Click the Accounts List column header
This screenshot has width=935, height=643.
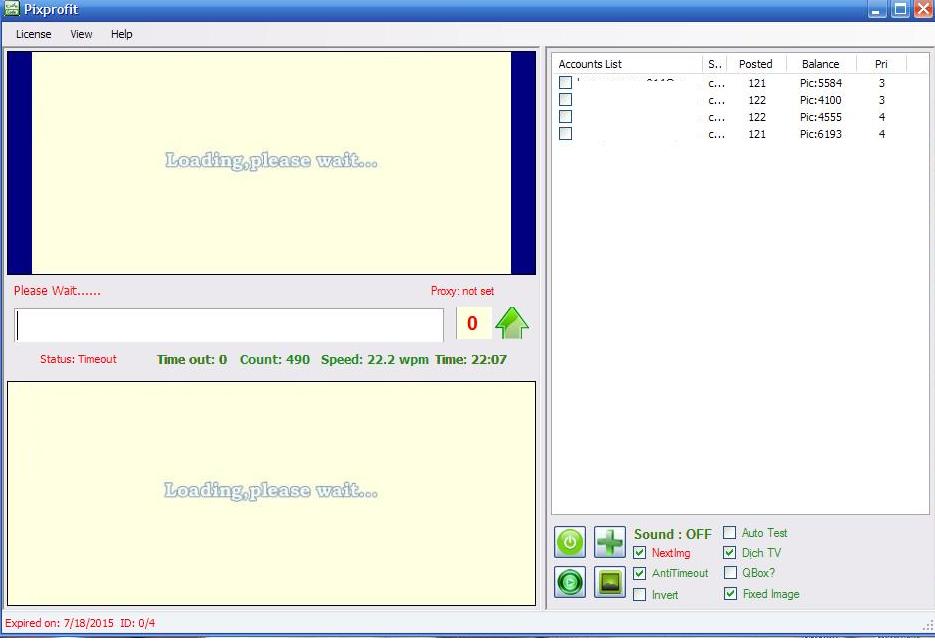628,64
